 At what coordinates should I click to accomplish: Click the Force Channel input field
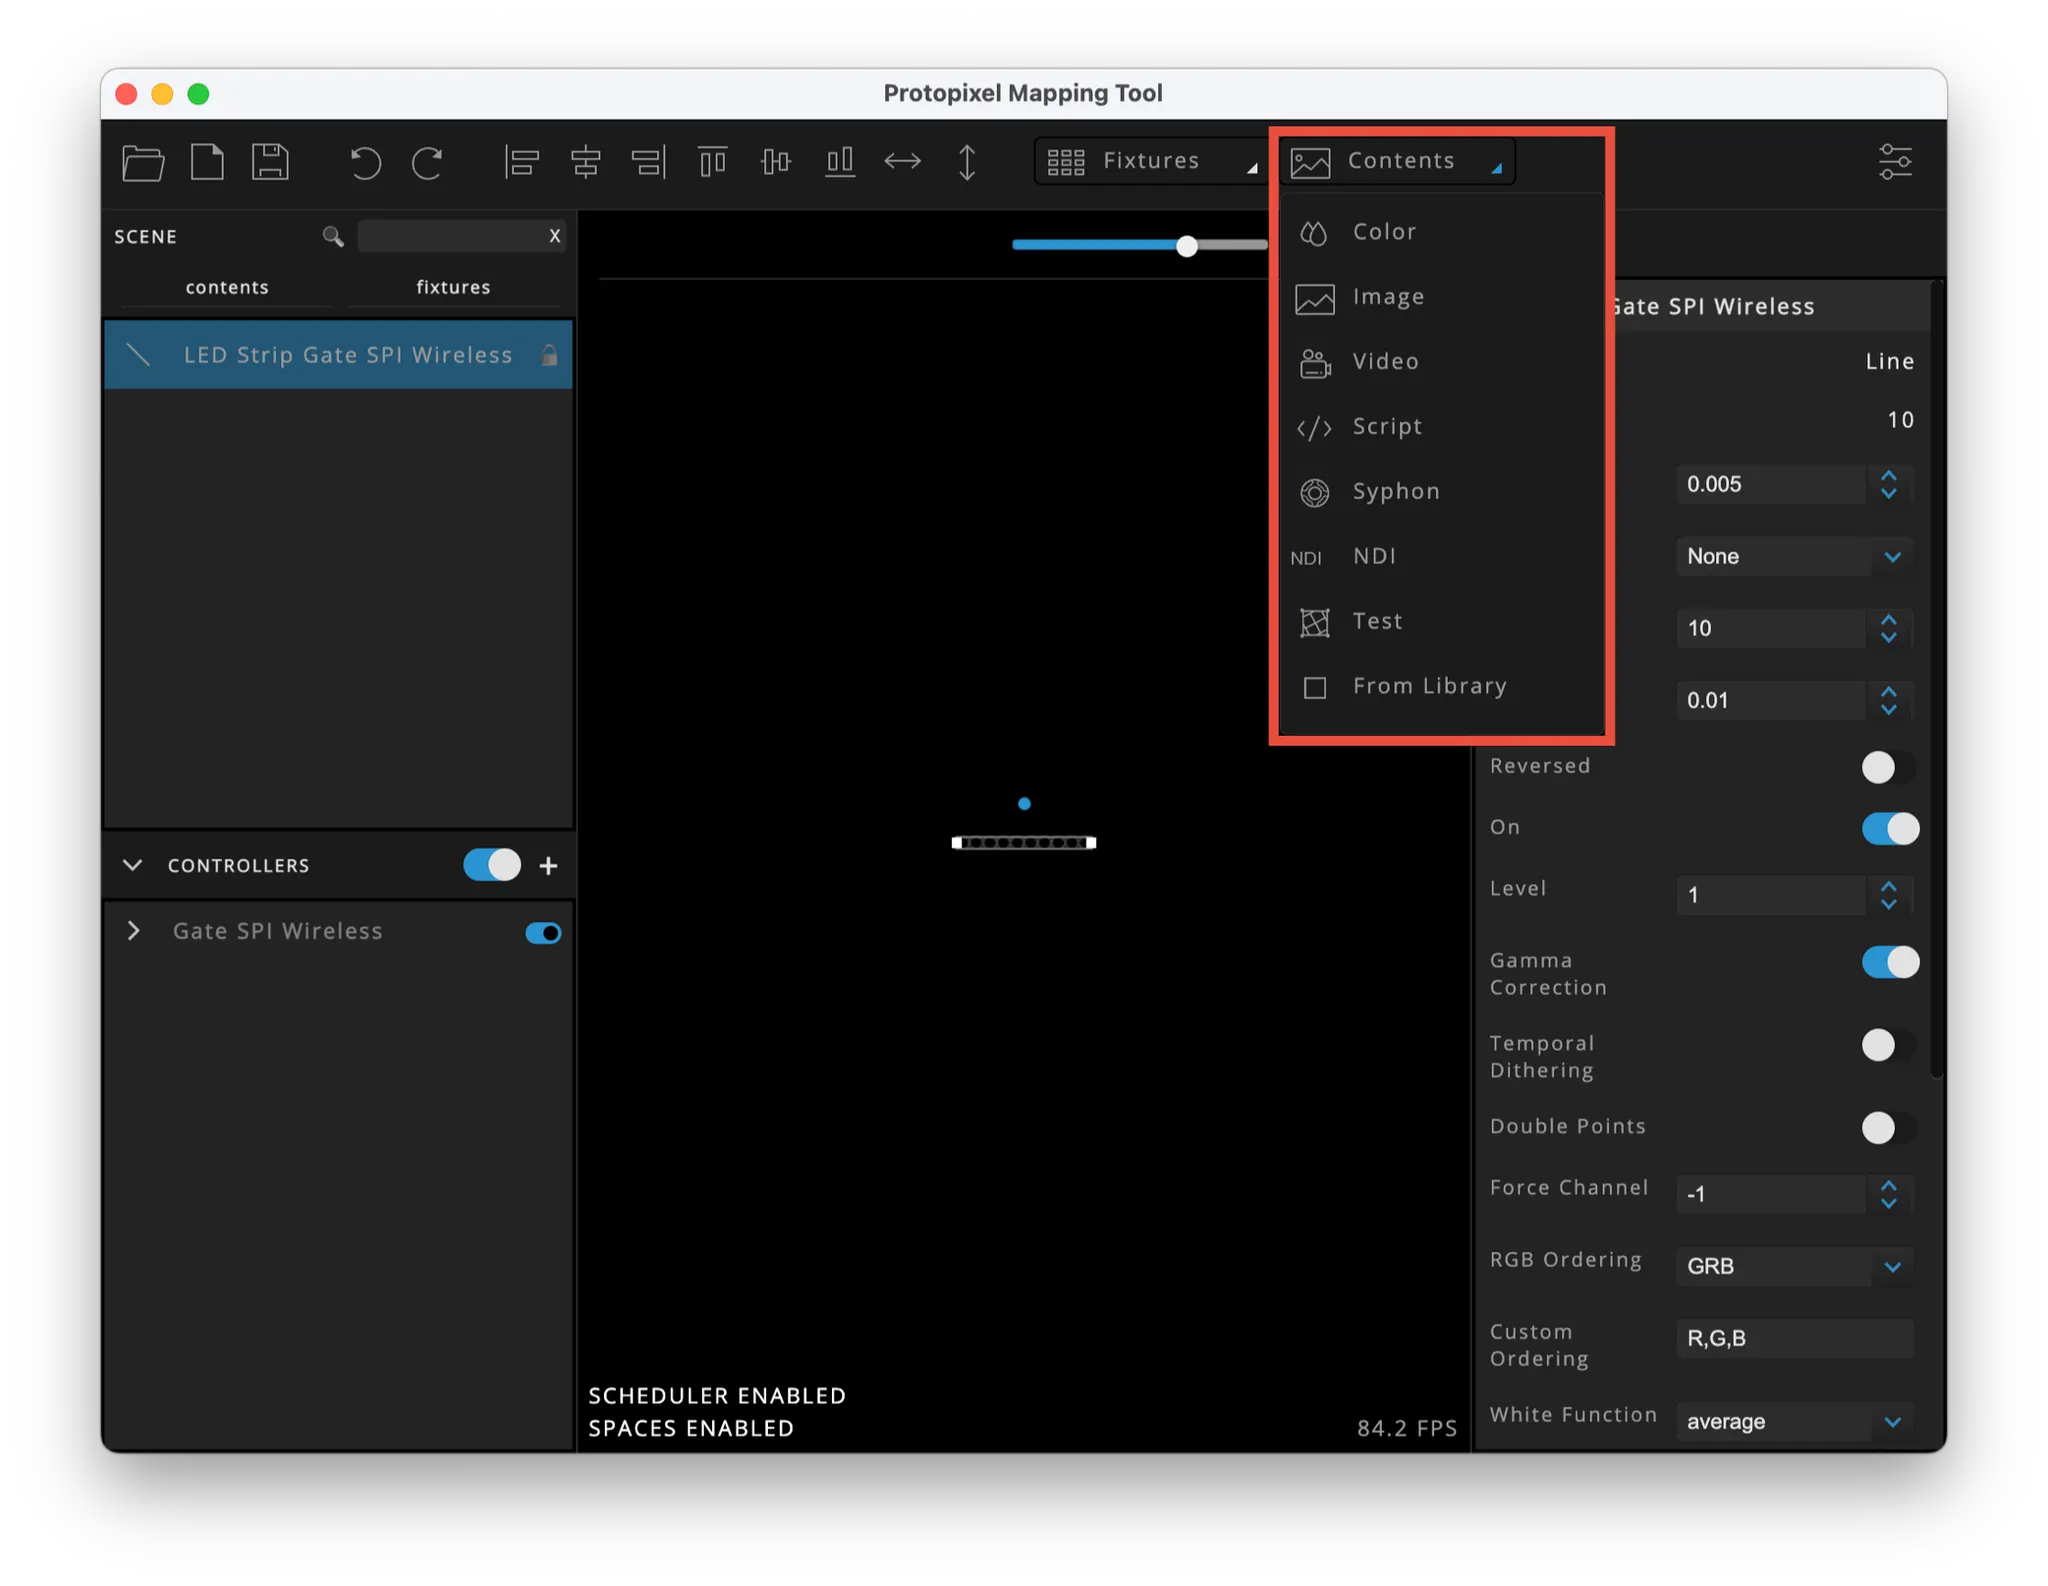[1771, 1194]
